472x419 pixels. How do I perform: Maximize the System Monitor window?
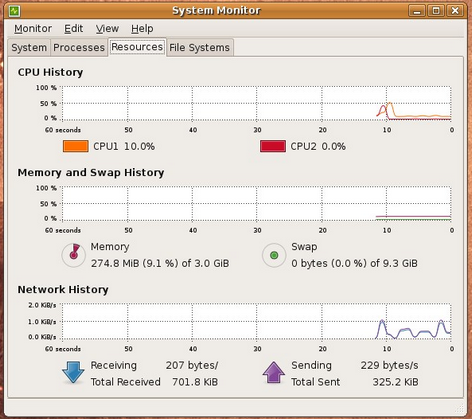pos(436,11)
